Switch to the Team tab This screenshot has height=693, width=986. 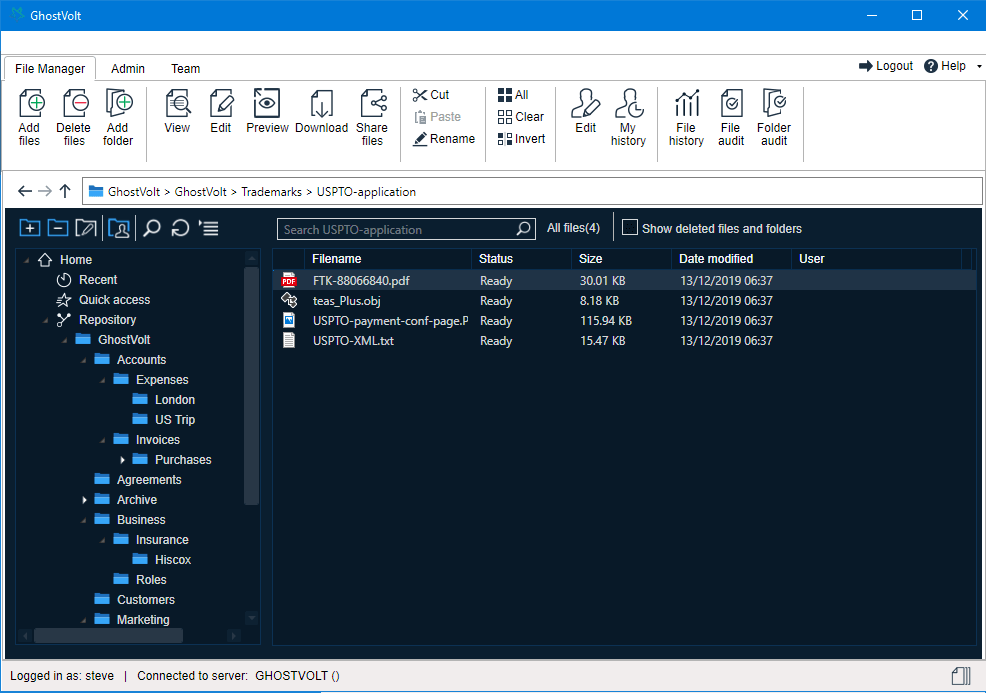pyautogui.click(x=185, y=69)
